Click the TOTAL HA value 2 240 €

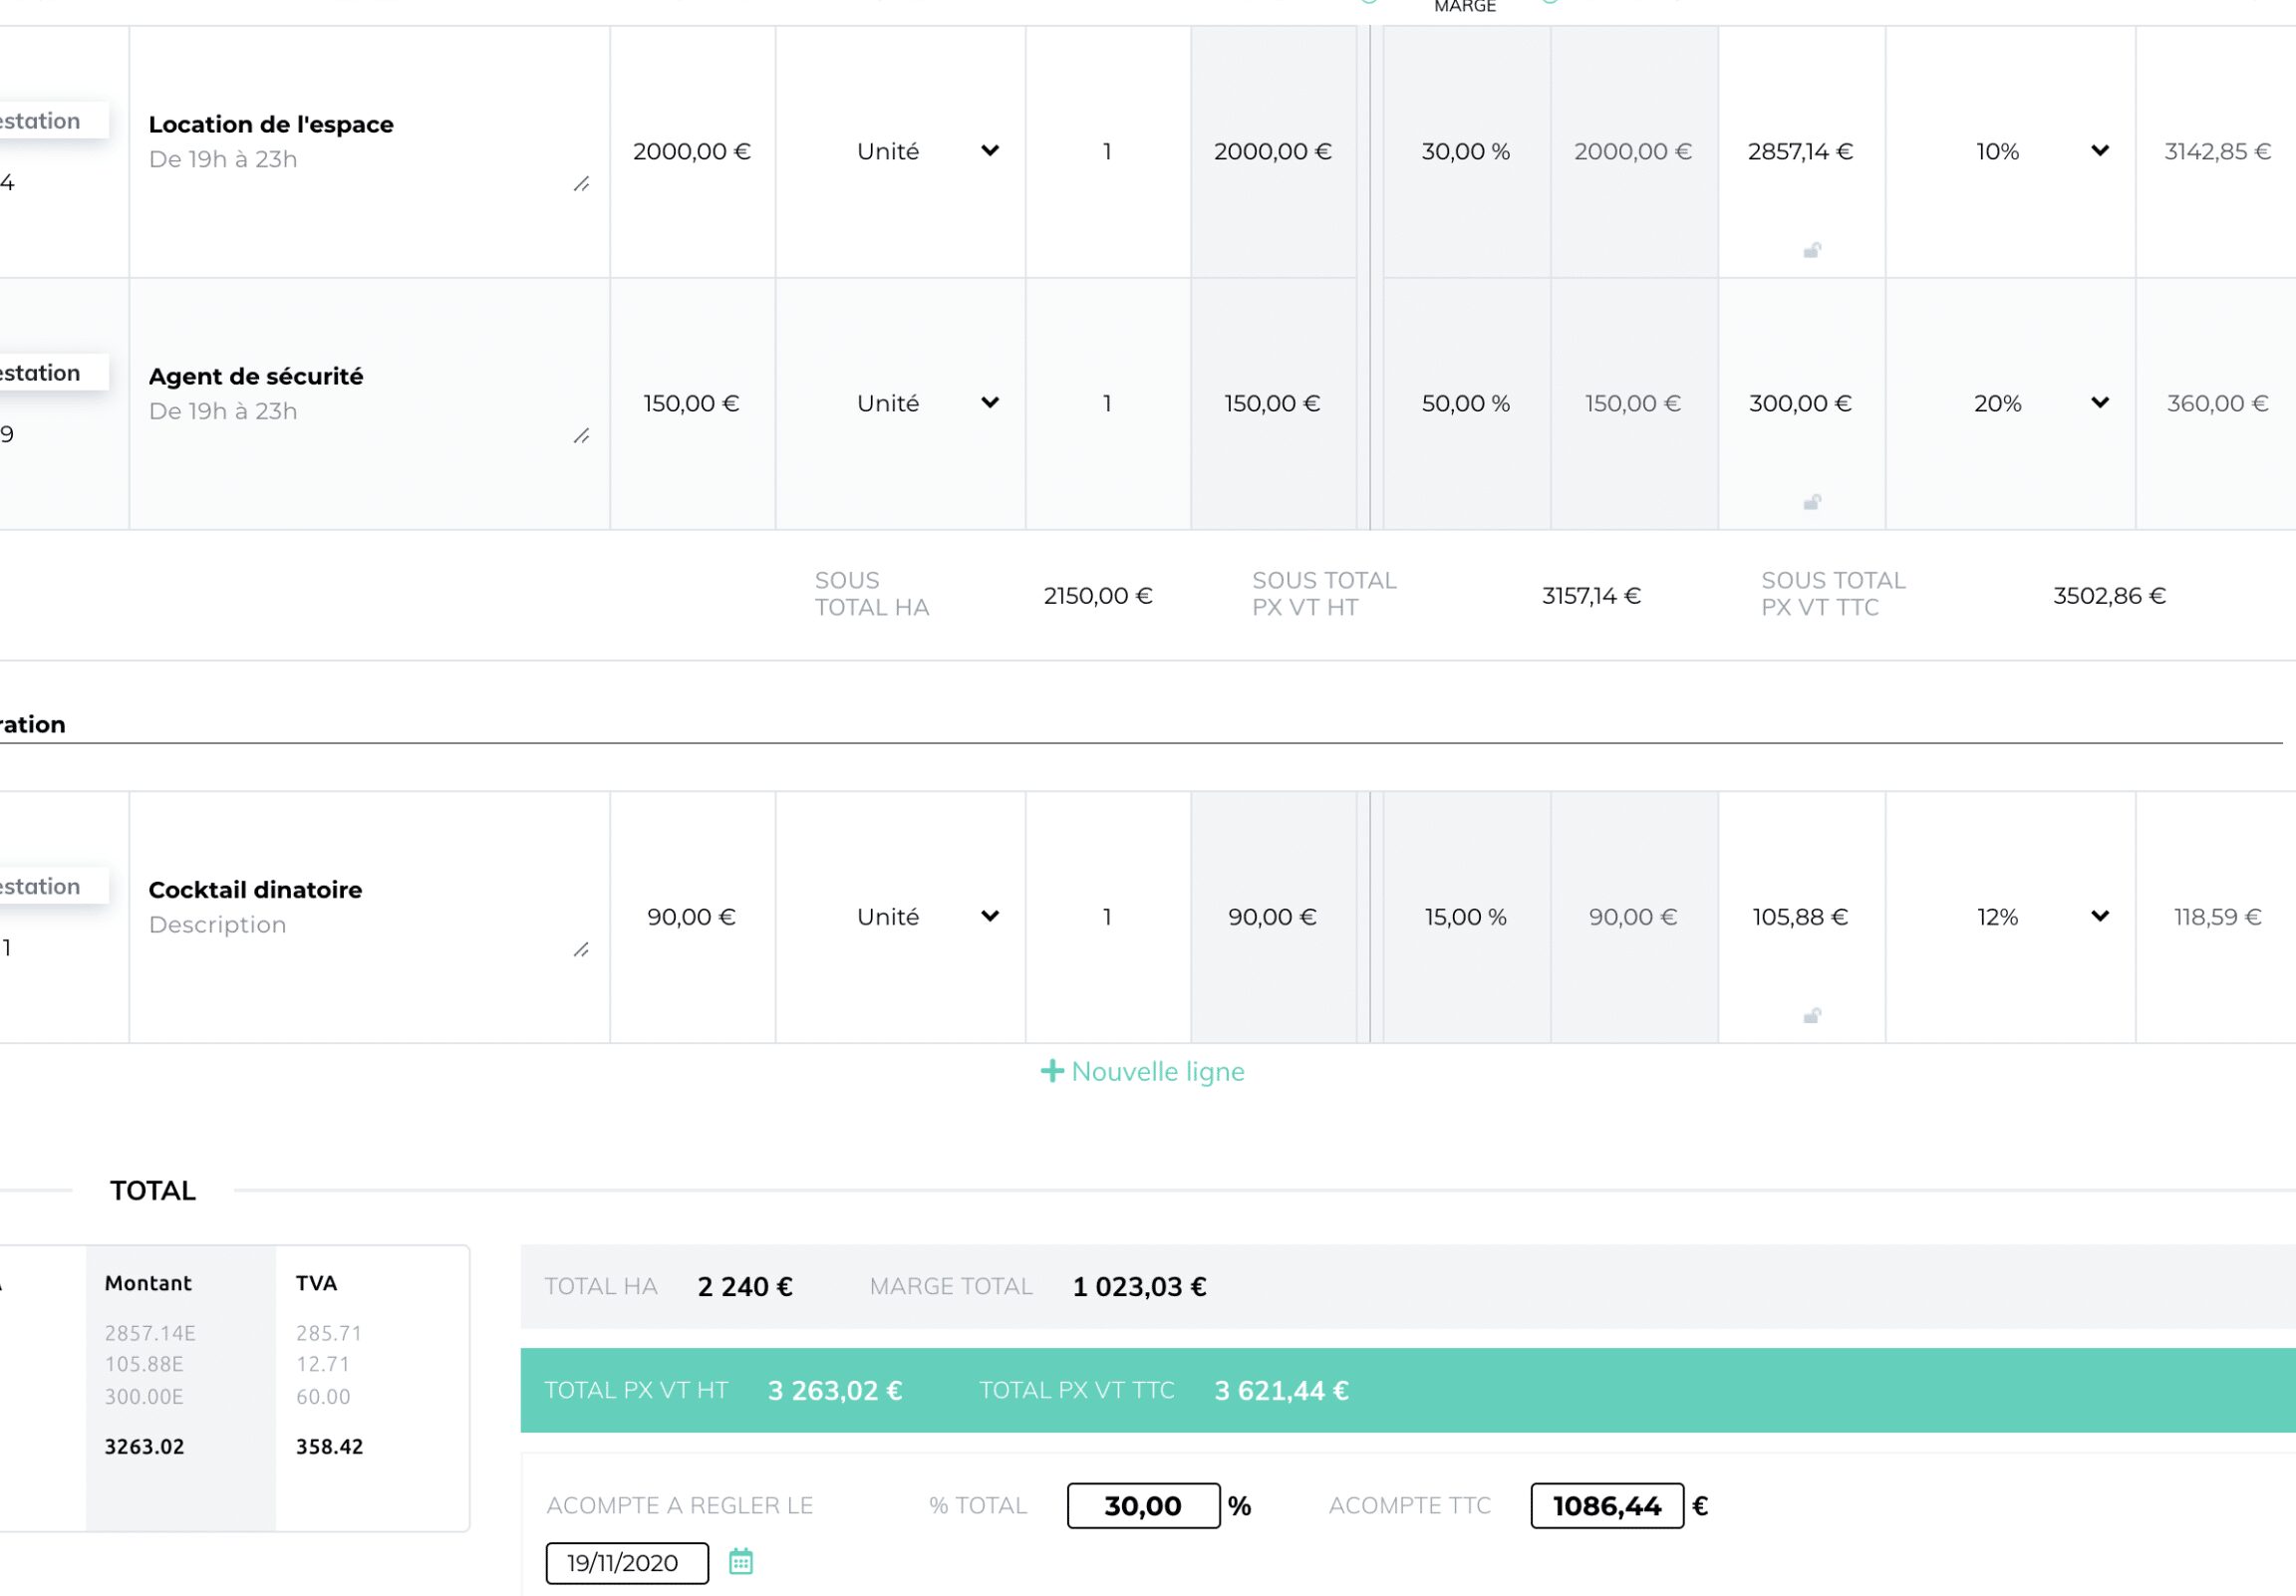click(745, 1288)
